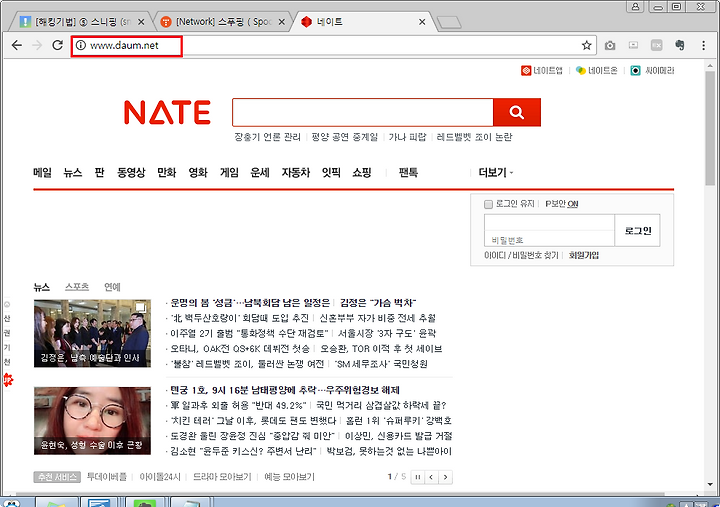Screen dimensions: 720x507
Task: Open 뉴스 from the main navigation bar
Action: pos(73,173)
